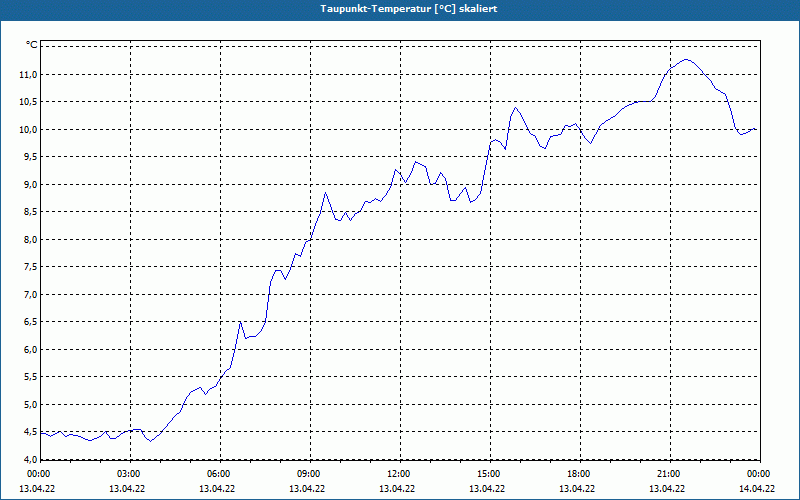This screenshot has height=500, width=800.
Task: Click the 13.04.22 date below 12:00
Action: [x=397, y=488]
